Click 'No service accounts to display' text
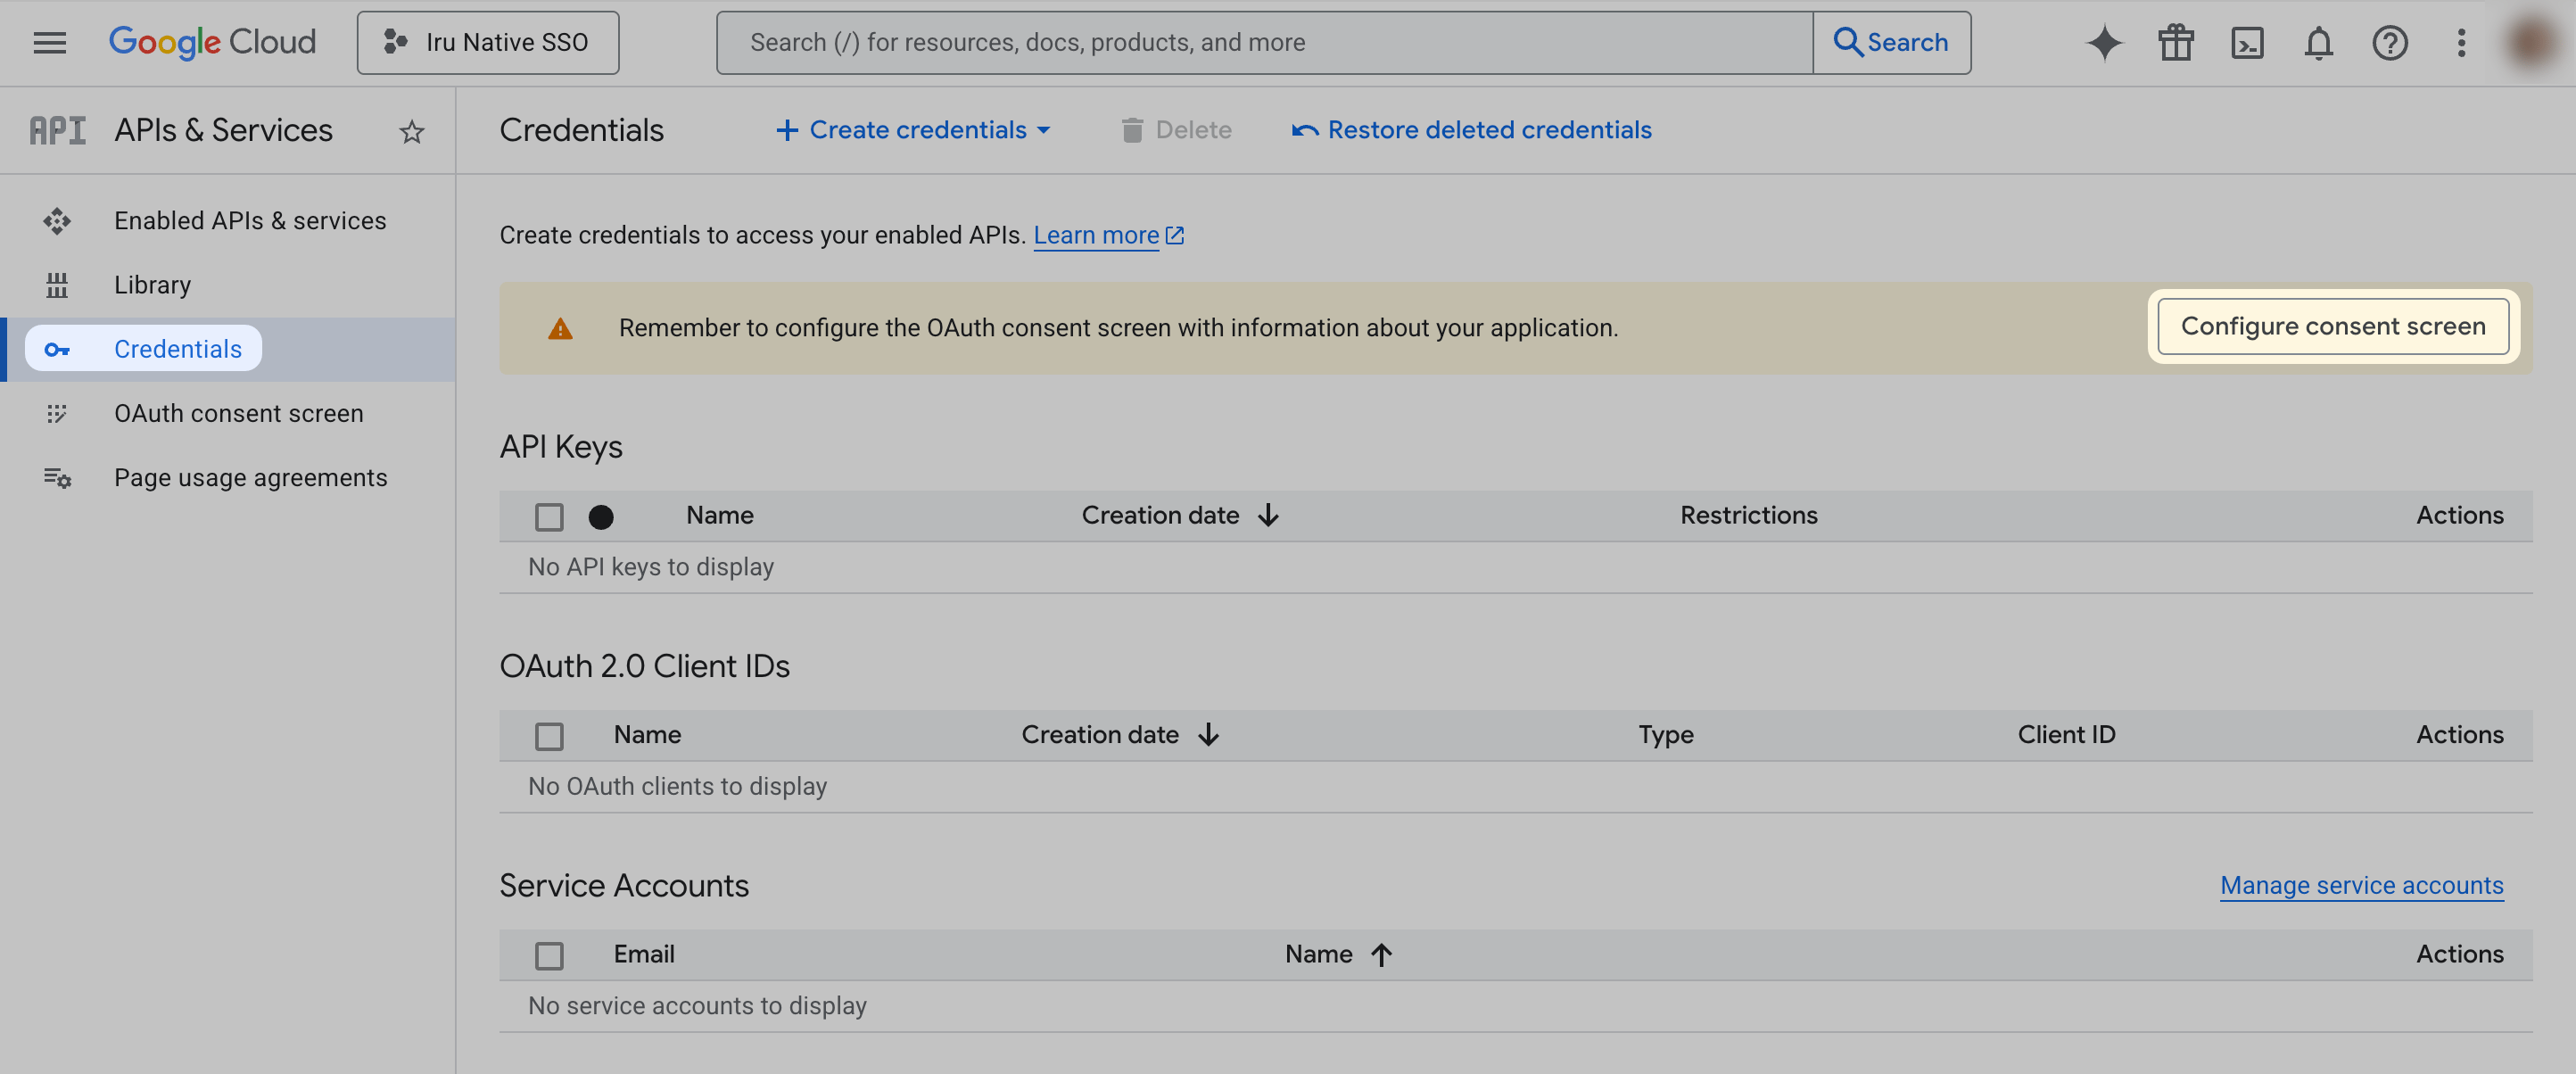The image size is (2576, 1074). [x=697, y=1006]
